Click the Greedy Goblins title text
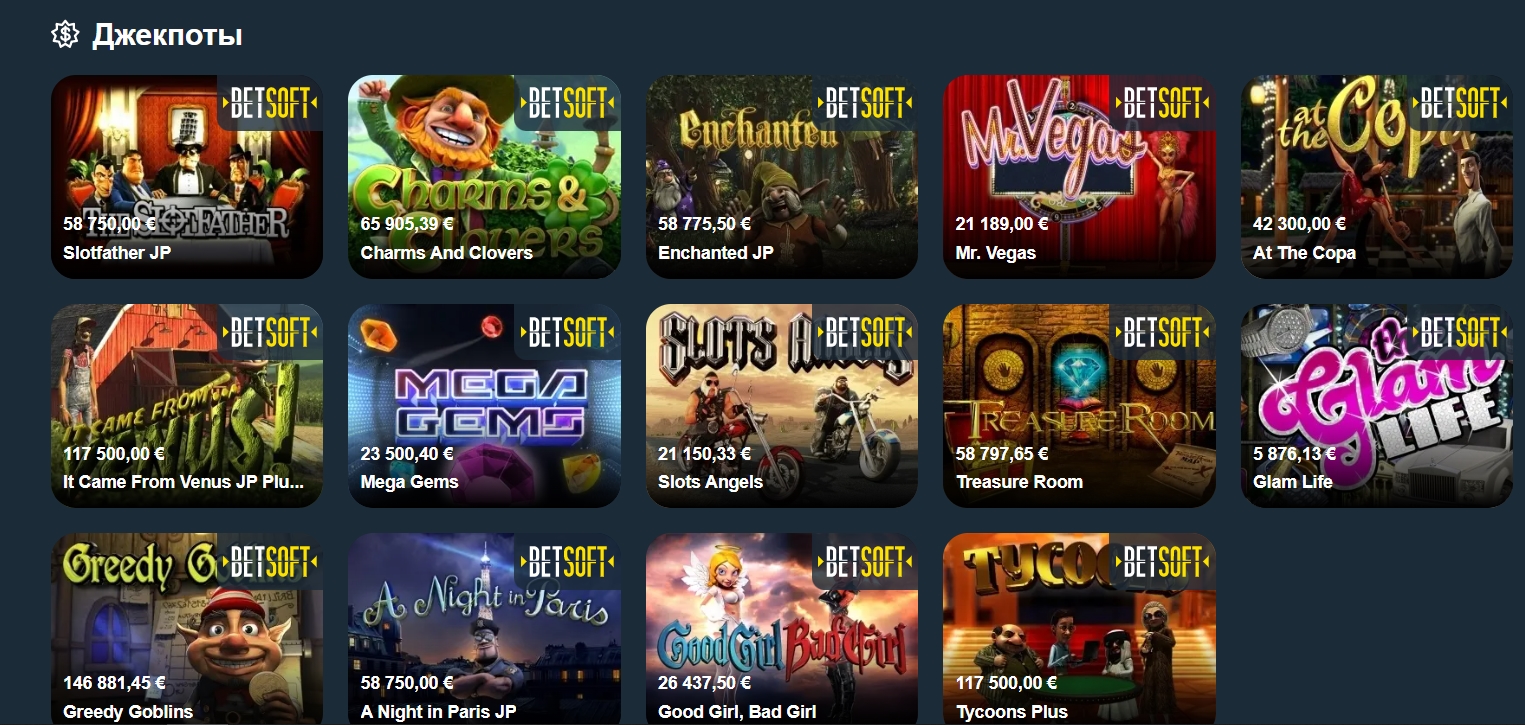The height and width of the screenshot is (725, 1525). 128,712
